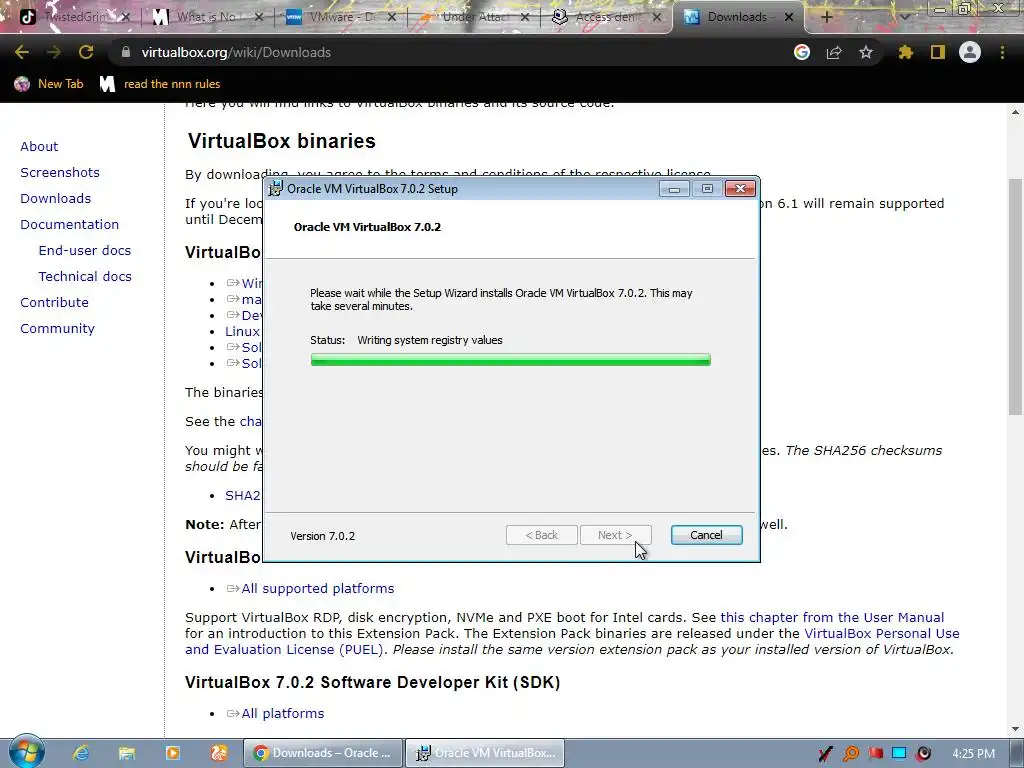
Task: Click the blue monitor tray icon
Action: (x=899, y=754)
